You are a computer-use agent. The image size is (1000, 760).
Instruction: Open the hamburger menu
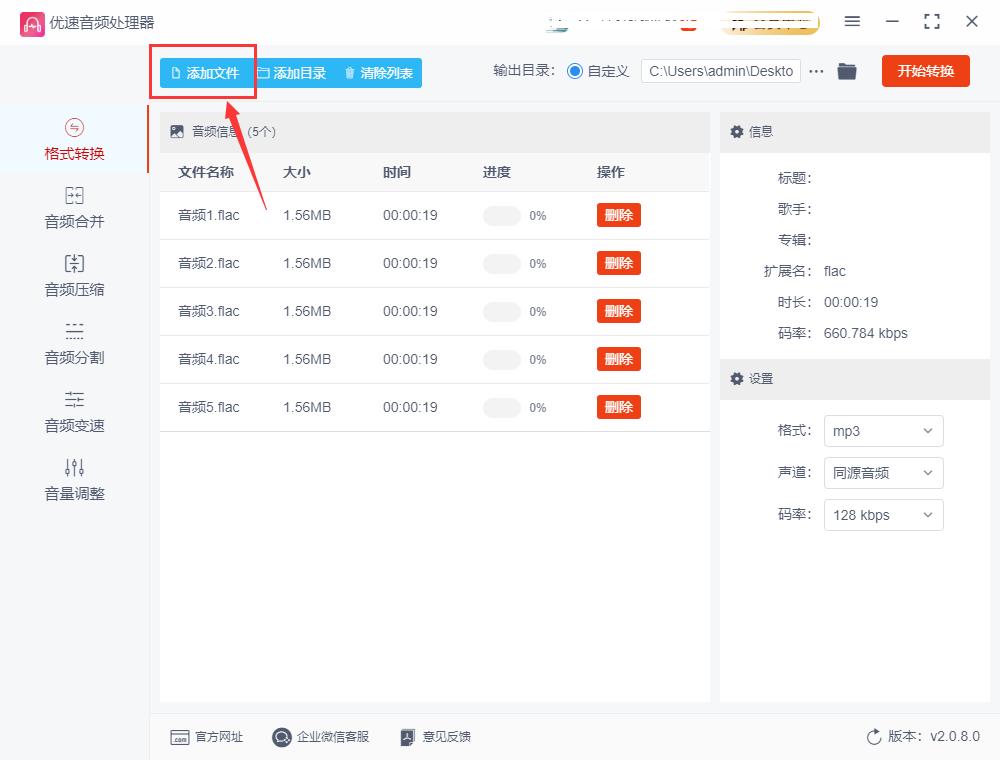[853, 19]
